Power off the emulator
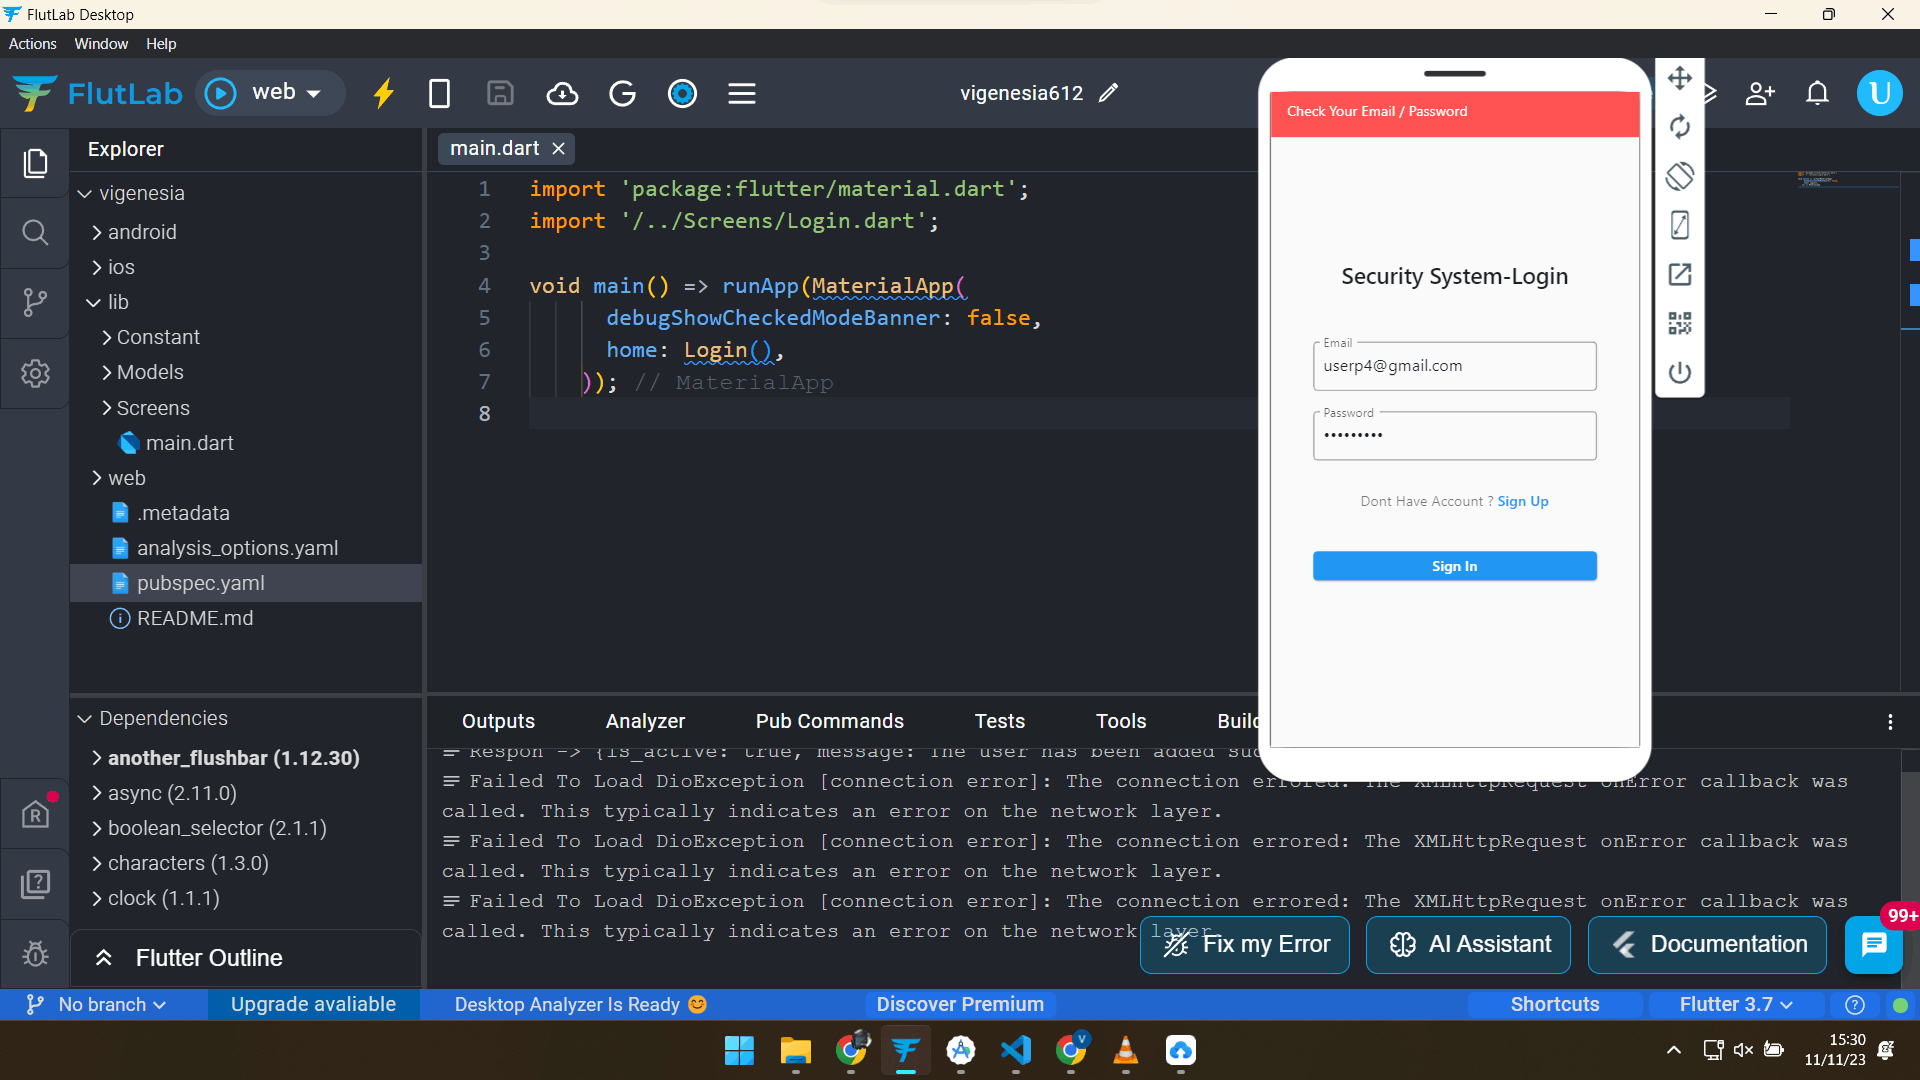Image resolution: width=1920 pixels, height=1080 pixels. 1680,372
